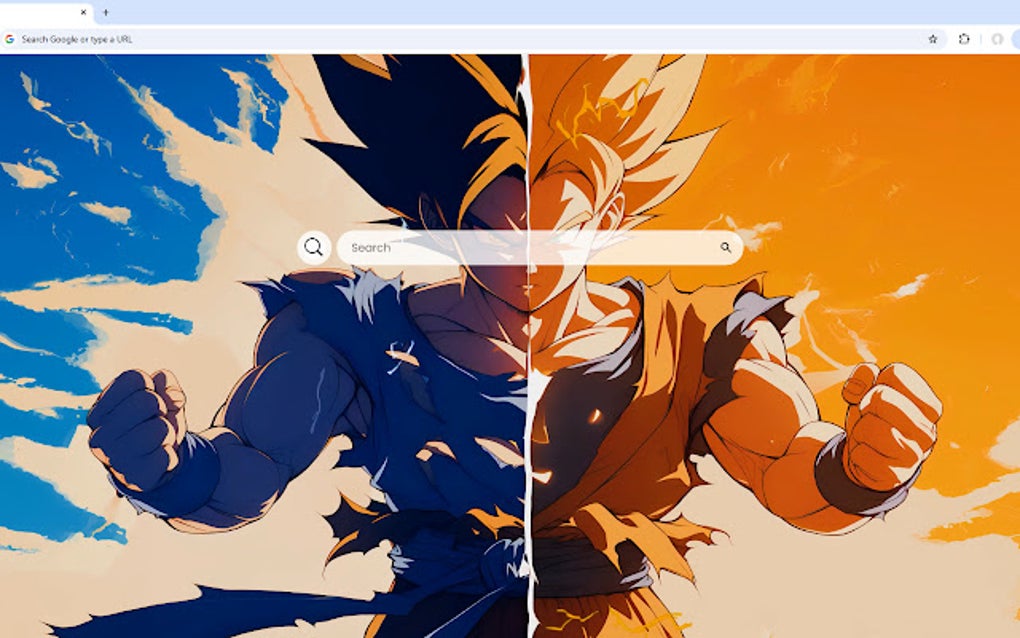Click the small search icon inside search field
This screenshot has height=638, width=1020.
(x=726, y=247)
